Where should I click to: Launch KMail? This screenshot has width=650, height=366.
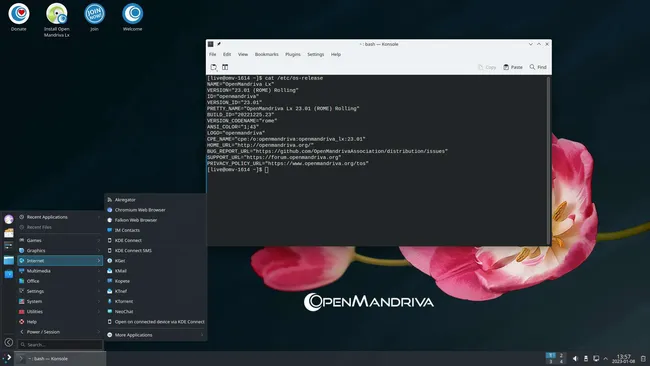[x=155, y=271]
